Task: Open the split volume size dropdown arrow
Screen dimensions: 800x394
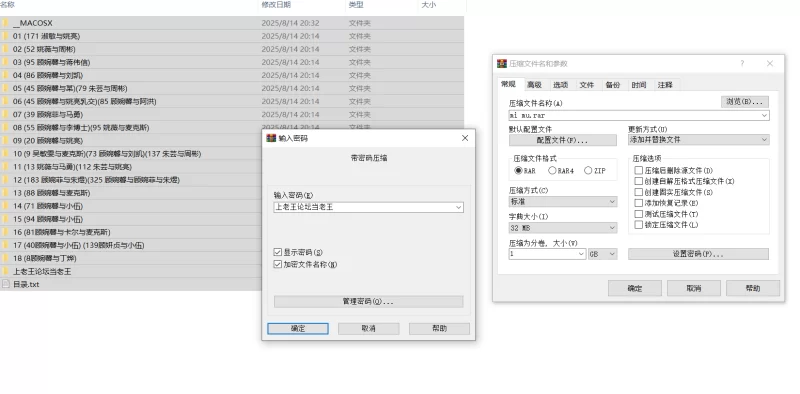Action: (x=581, y=254)
